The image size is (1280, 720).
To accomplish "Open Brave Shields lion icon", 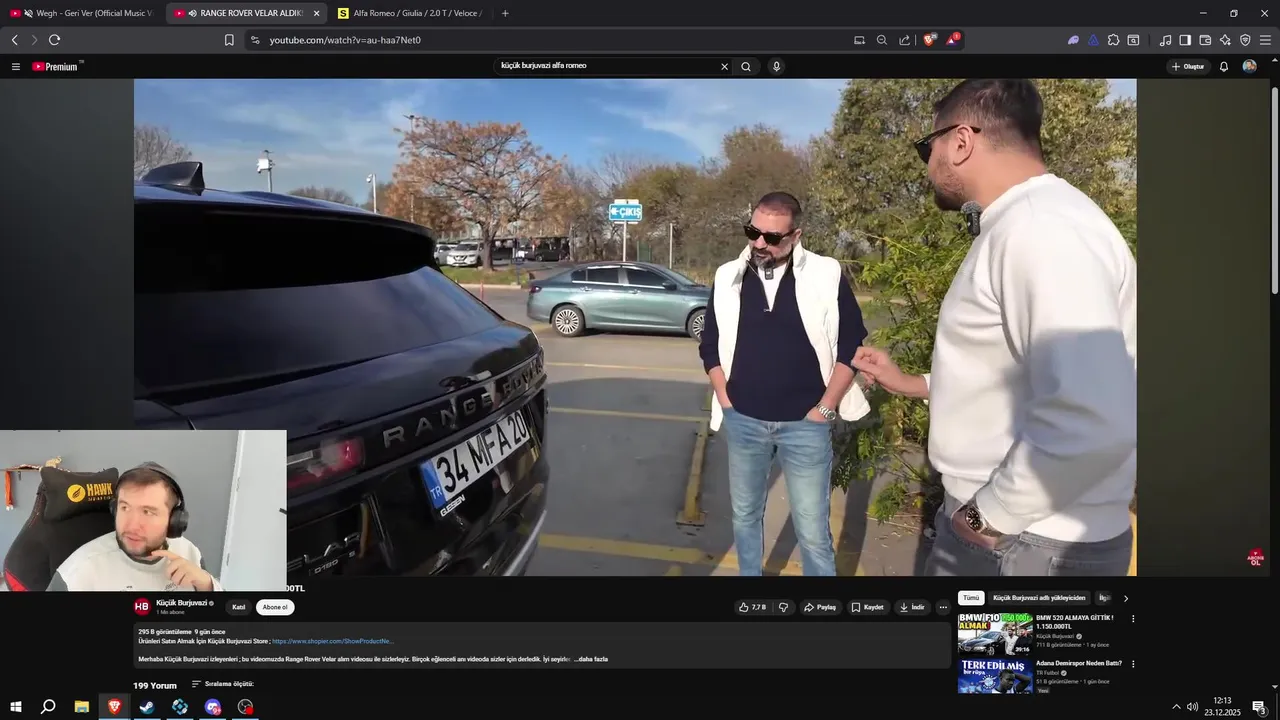I will (x=929, y=40).
